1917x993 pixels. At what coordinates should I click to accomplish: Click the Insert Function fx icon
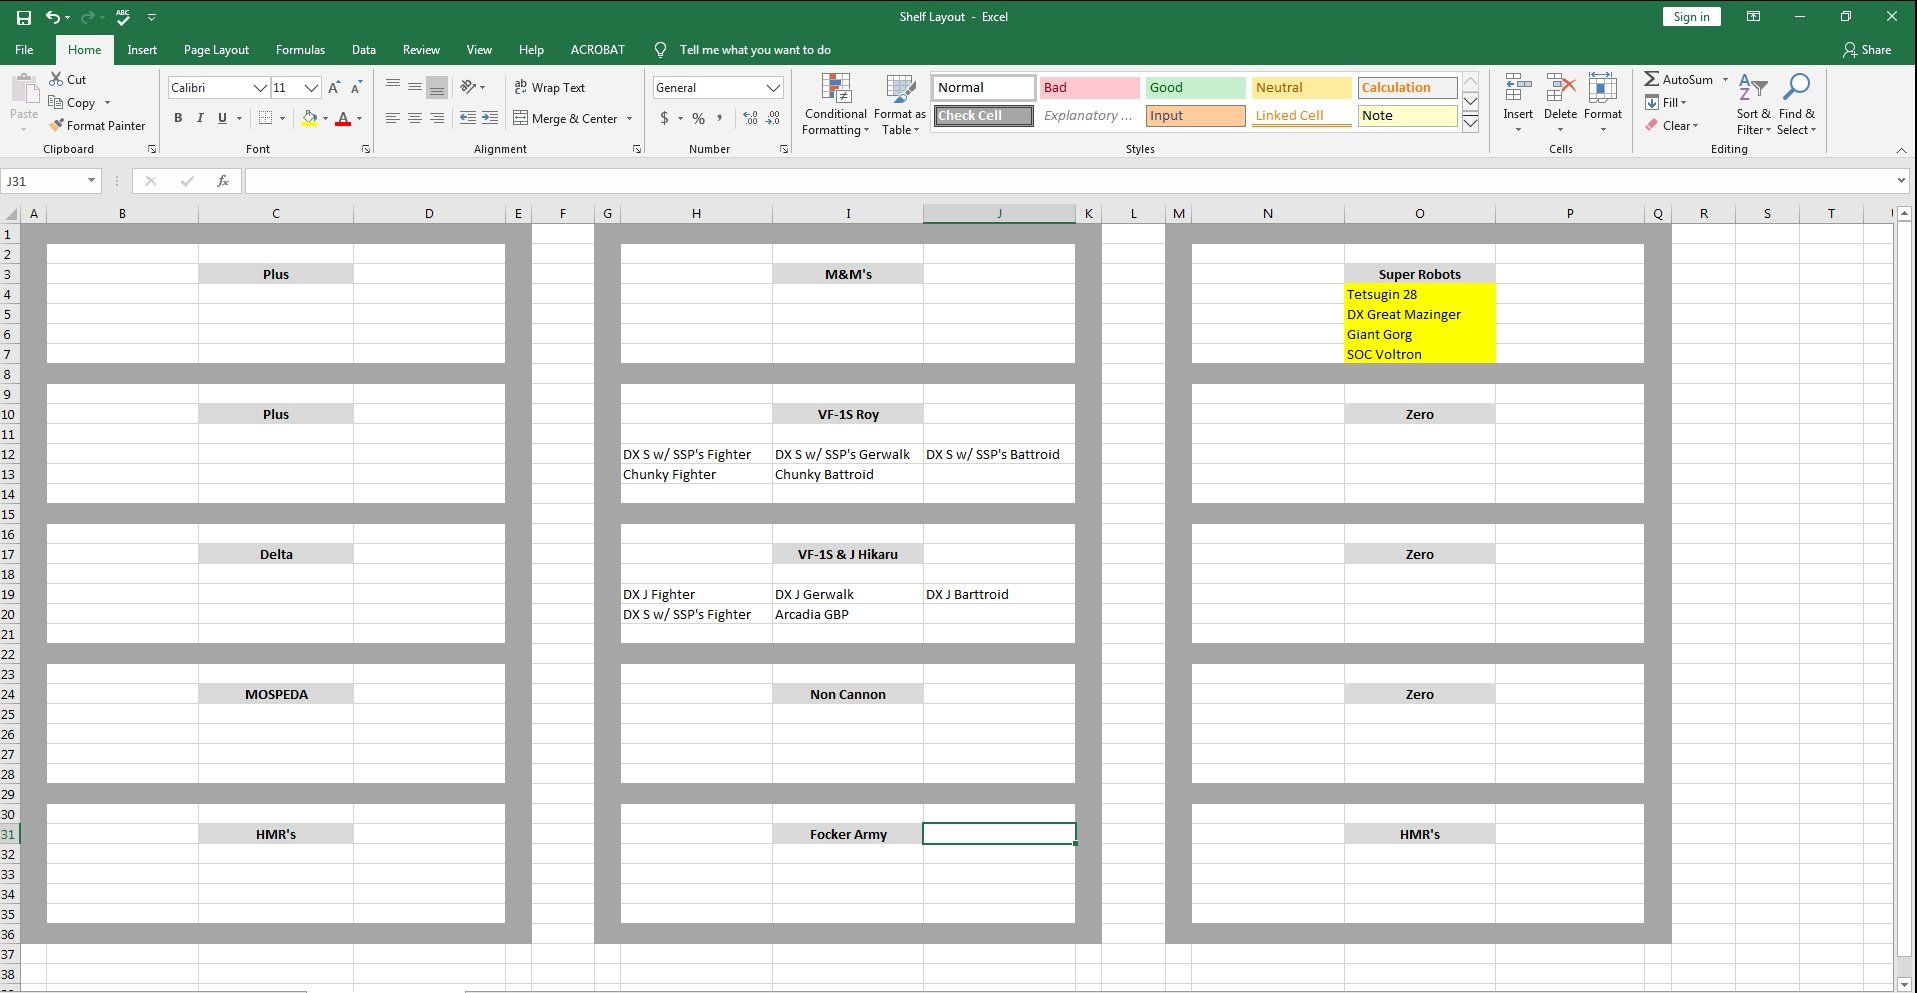[x=223, y=181]
